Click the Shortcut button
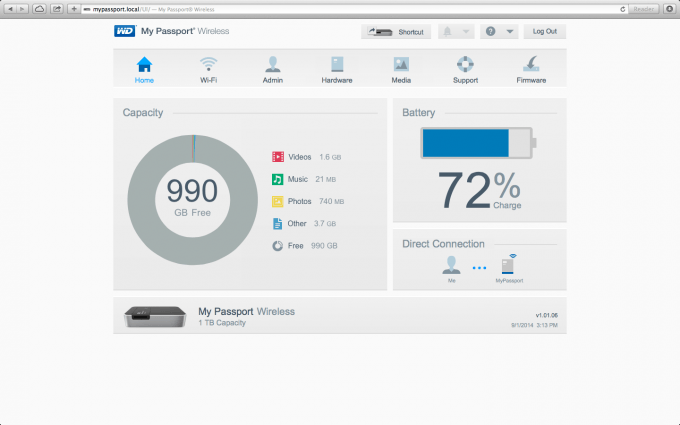Screen dimensions: 680x425 [x=396, y=32]
